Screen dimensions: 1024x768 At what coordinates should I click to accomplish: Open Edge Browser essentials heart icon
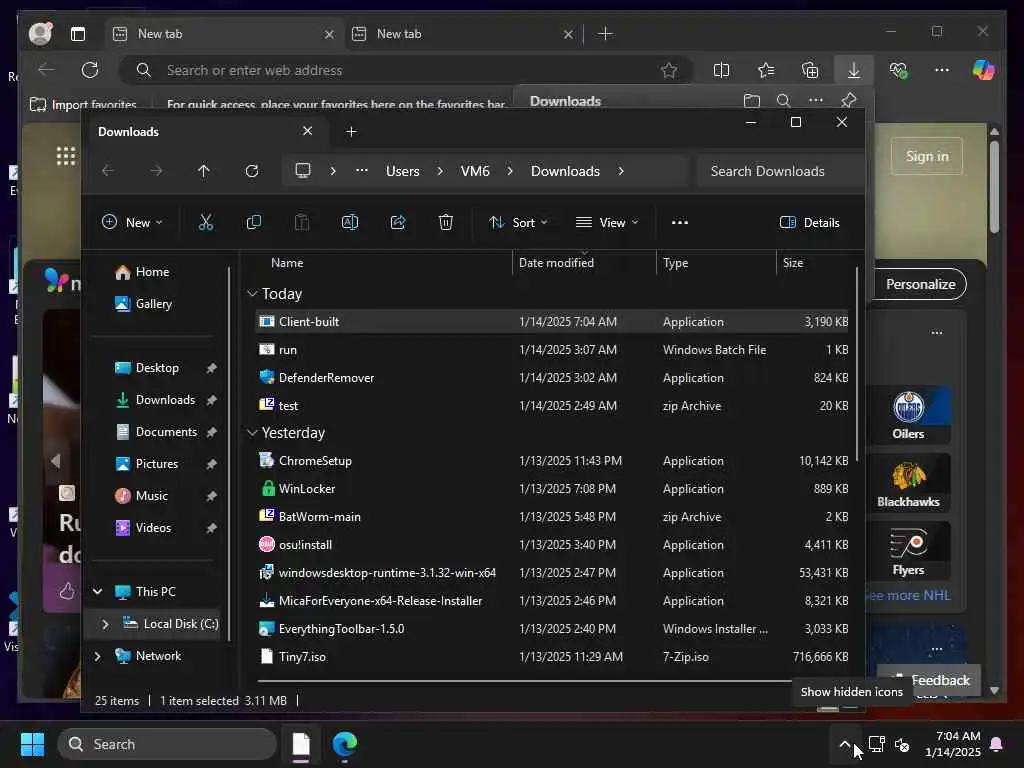[898, 70]
